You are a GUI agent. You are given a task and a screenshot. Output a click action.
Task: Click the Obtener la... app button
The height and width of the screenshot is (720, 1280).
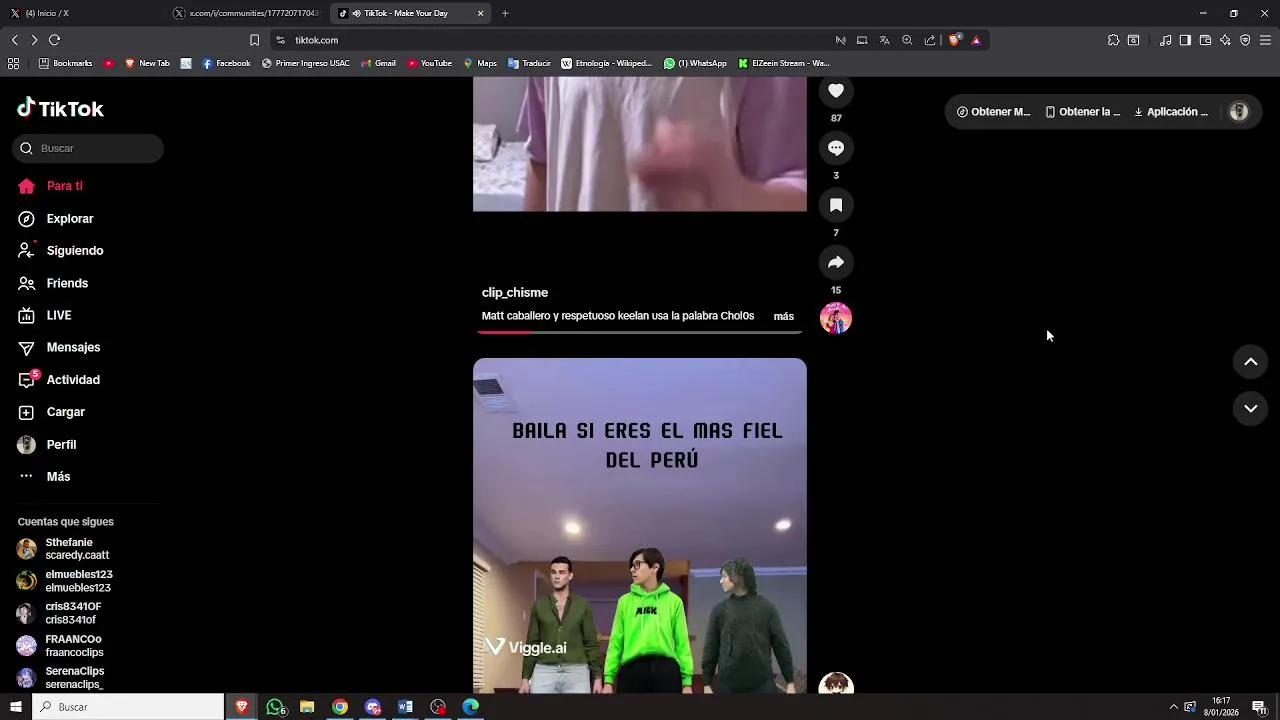[1083, 112]
